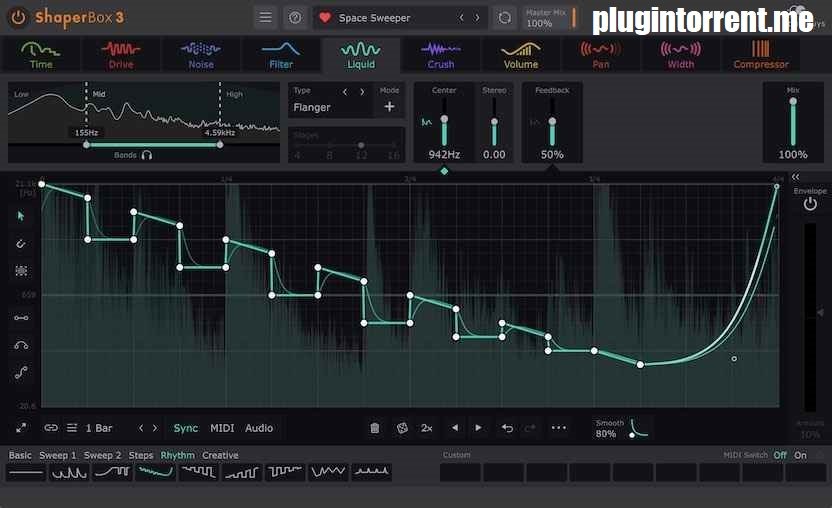Click the Bands headphones solo icon
832x508 pixels.
147,155
